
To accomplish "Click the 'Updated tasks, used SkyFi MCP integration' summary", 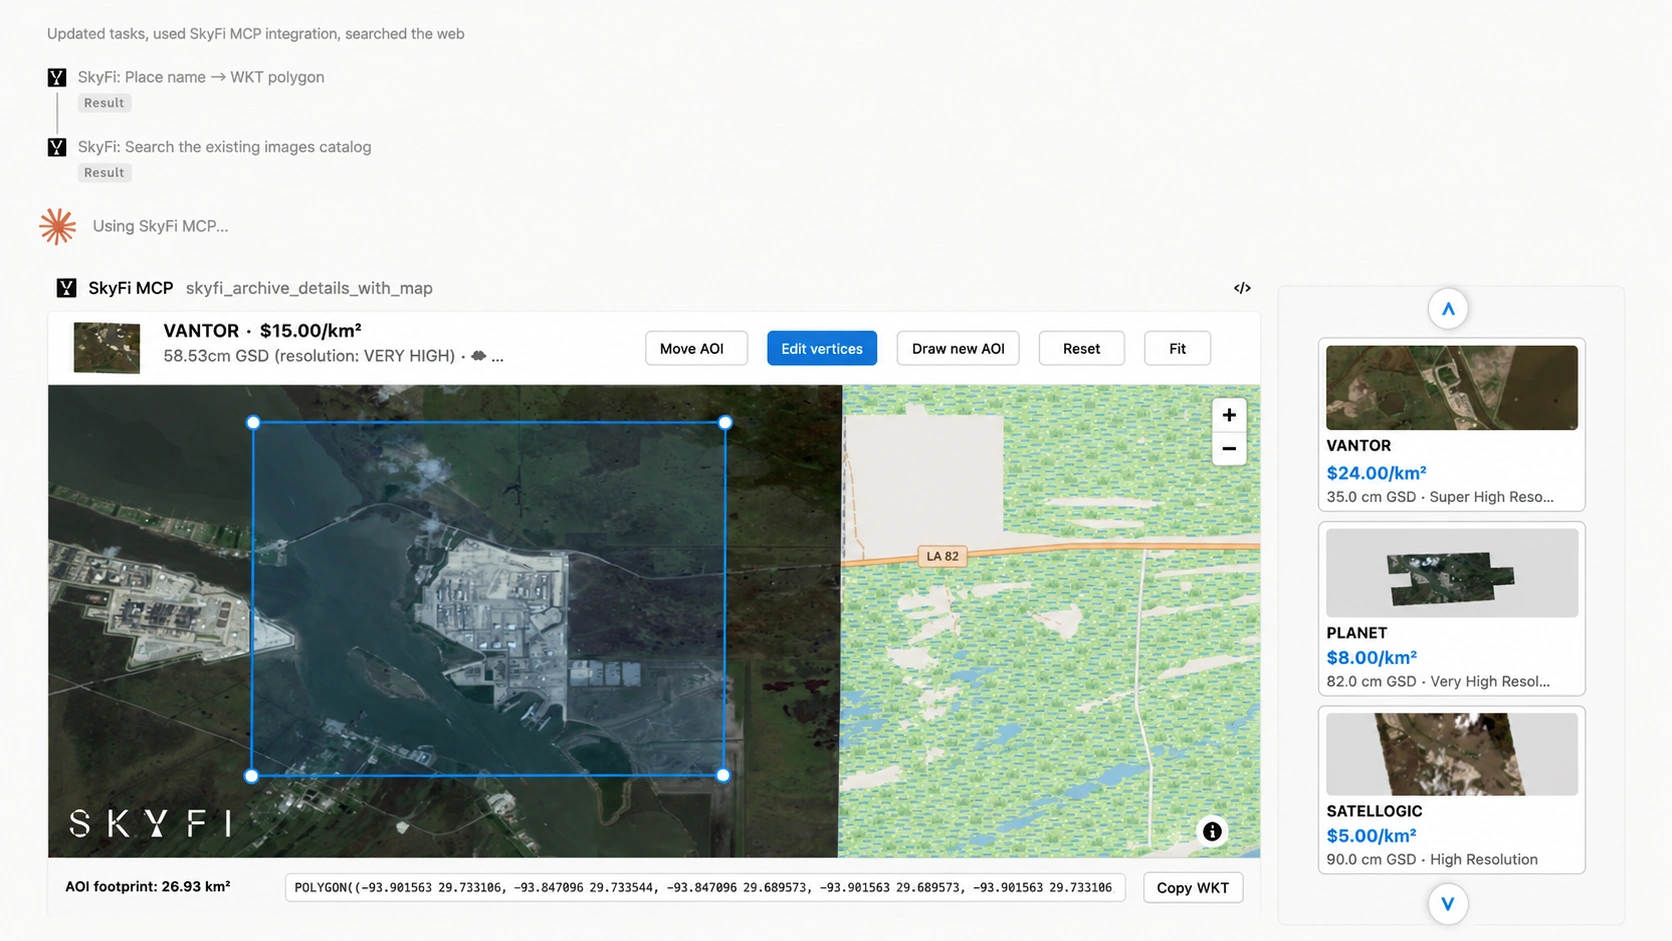I will click(256, 34).
